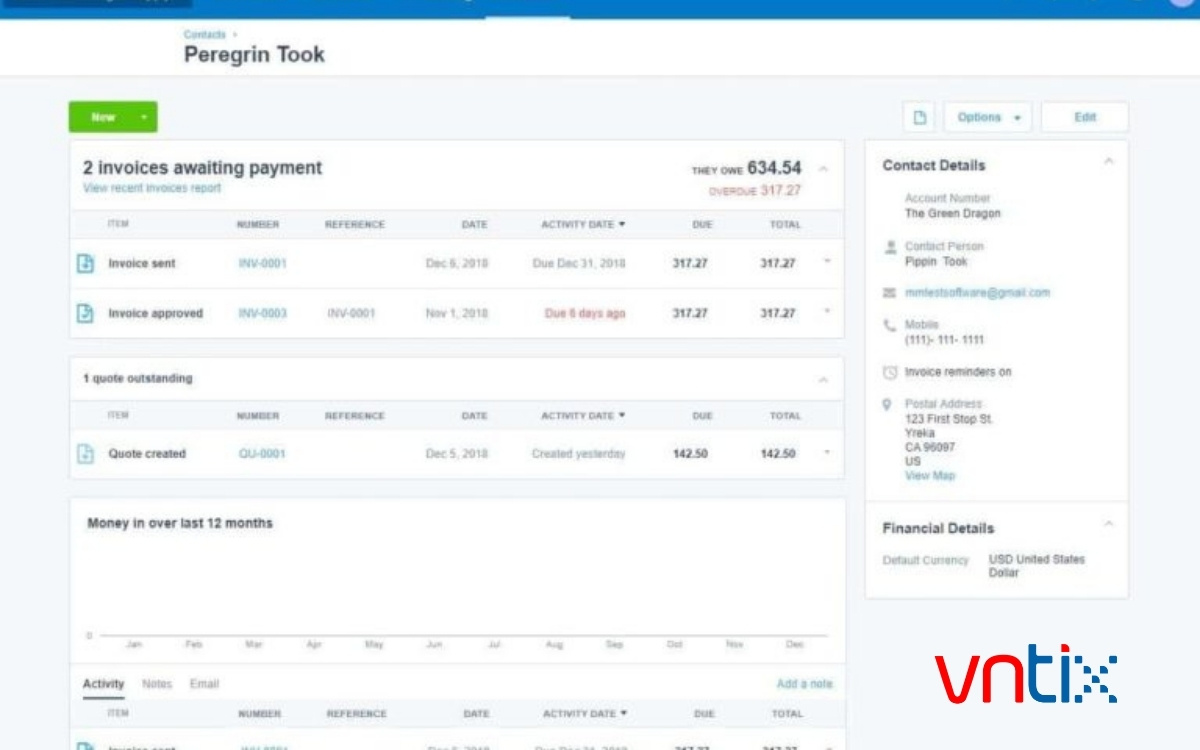The height and width of the screenshot is (750, 1200).
Task: Click the clock icon next to Invoice reminders
Action: point(888,371)
